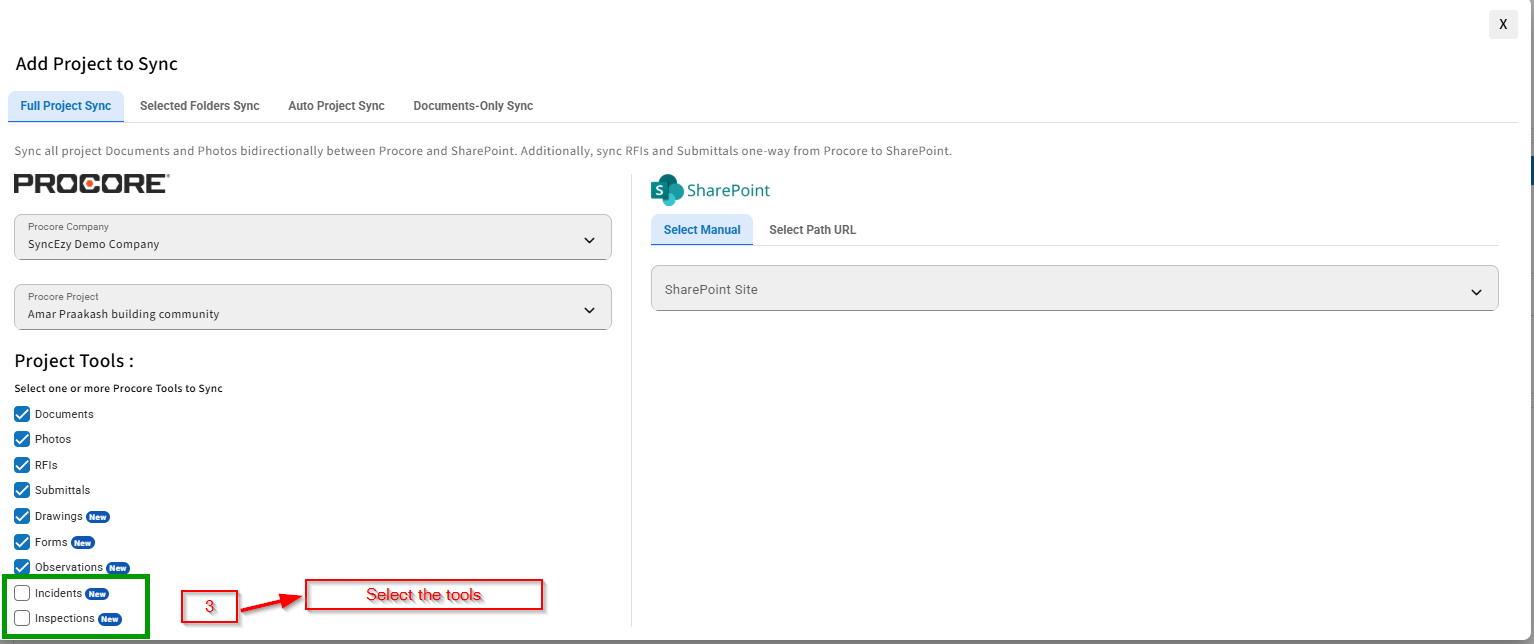This screenshot has width=1534, height=644.
Task: Click 'Select one or more Procore Tools' text
Action: click(119, 388)
